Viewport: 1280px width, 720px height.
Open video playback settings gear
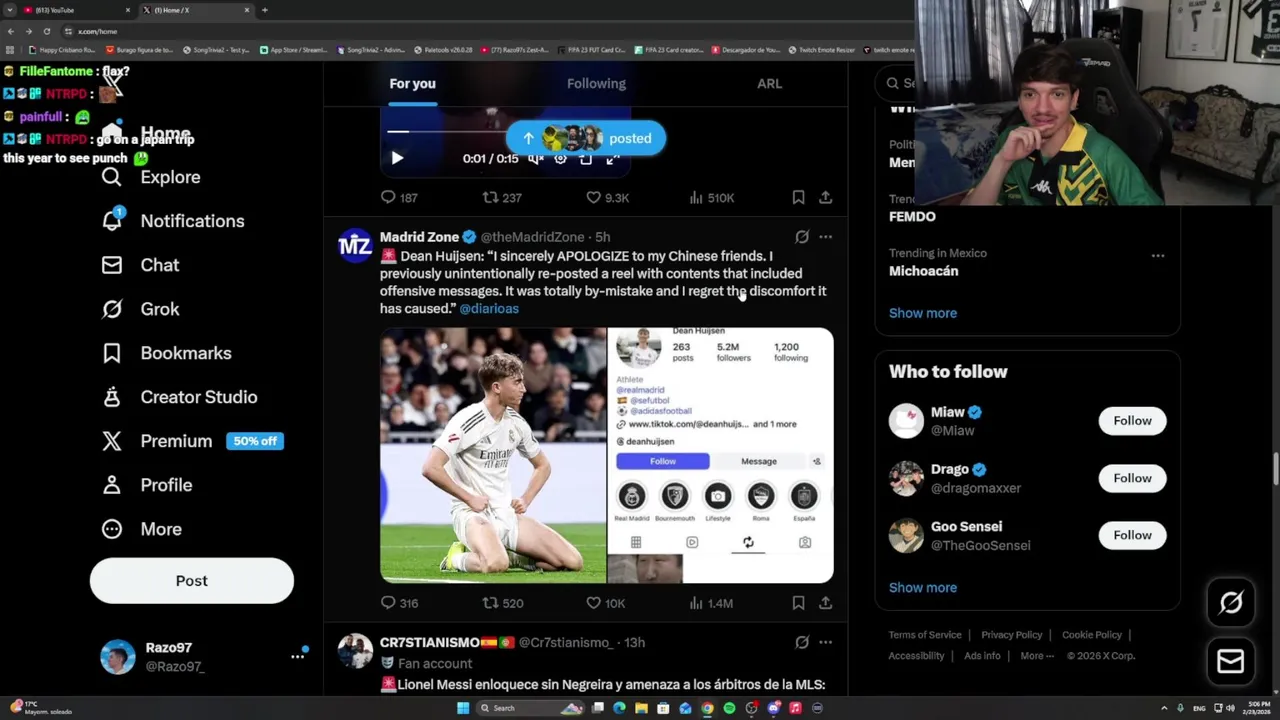coord(561,158)
